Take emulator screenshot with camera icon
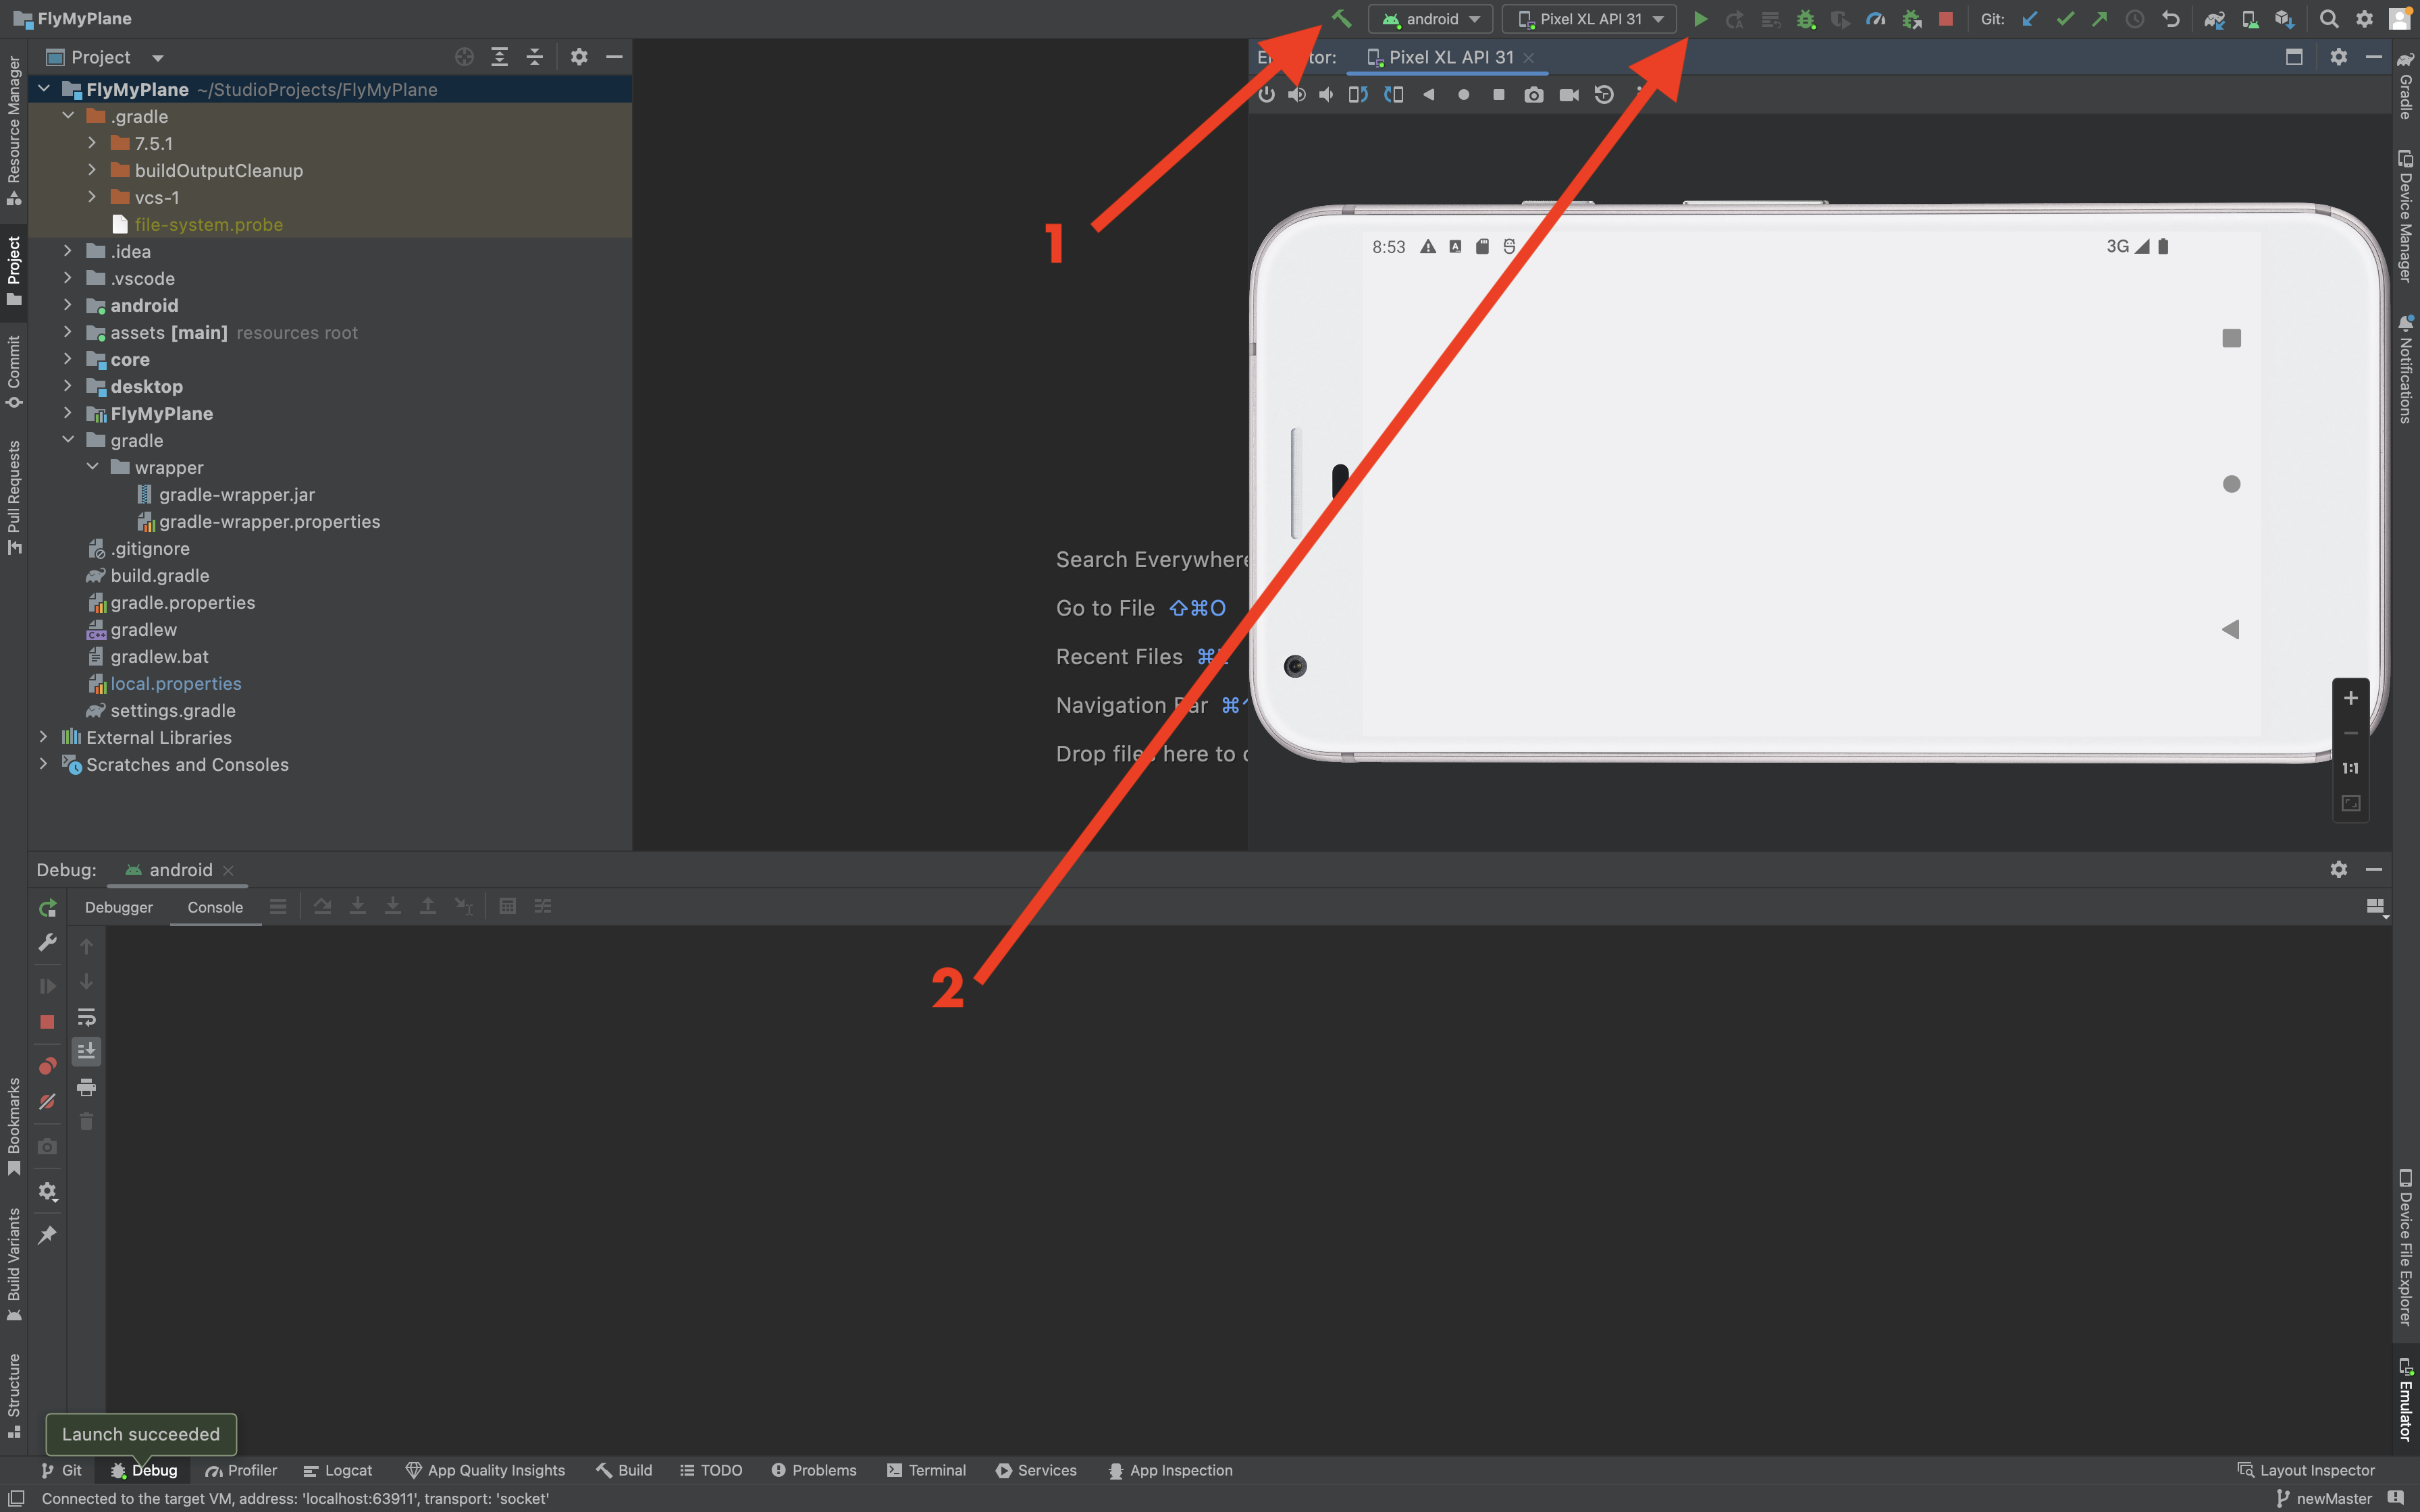Image resolution: width=2420 pixels, height=1512 pixels. [x=1533, y=95]
